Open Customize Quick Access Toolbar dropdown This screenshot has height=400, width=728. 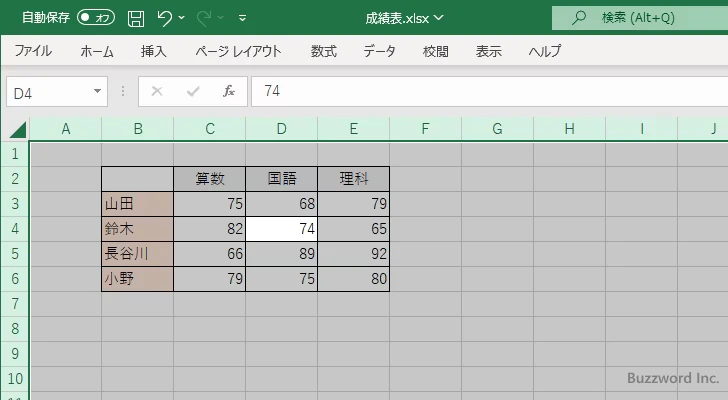[242, 18]
